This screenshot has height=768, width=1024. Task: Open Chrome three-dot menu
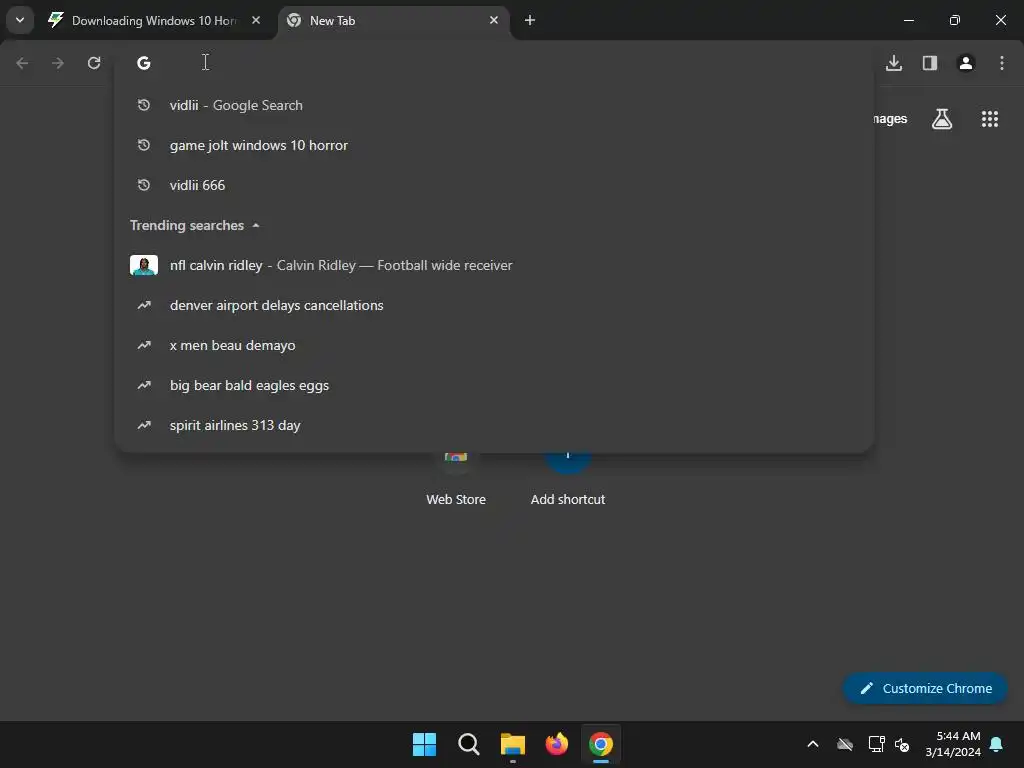pyautogui.click(x=1002, y=63)
